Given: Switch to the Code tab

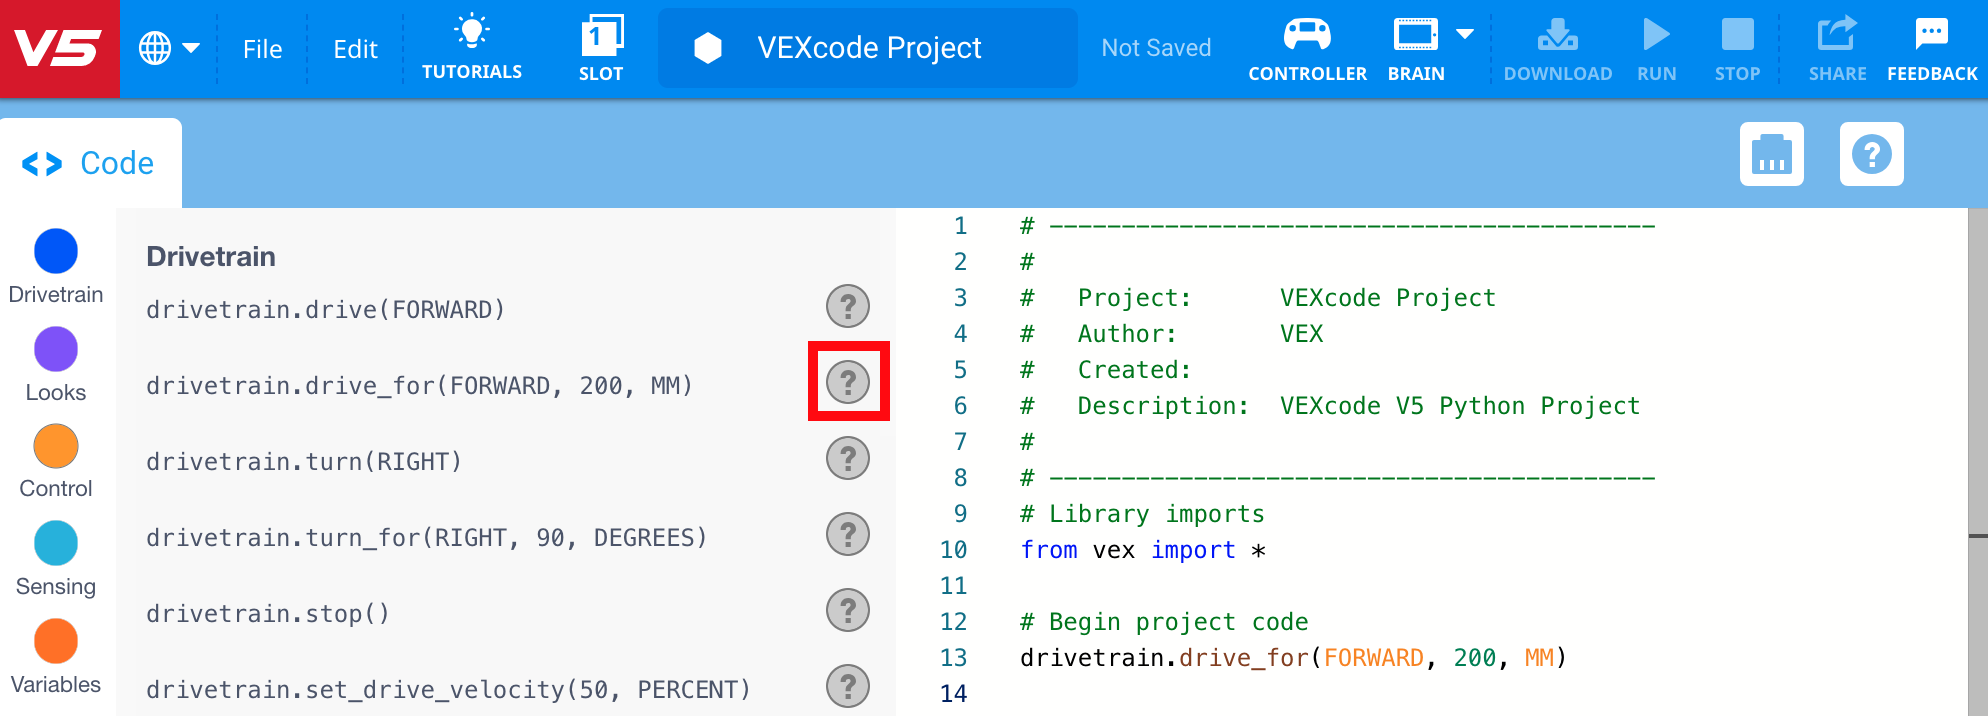Looking at the screenshot, I should click(x=90, y=163).
